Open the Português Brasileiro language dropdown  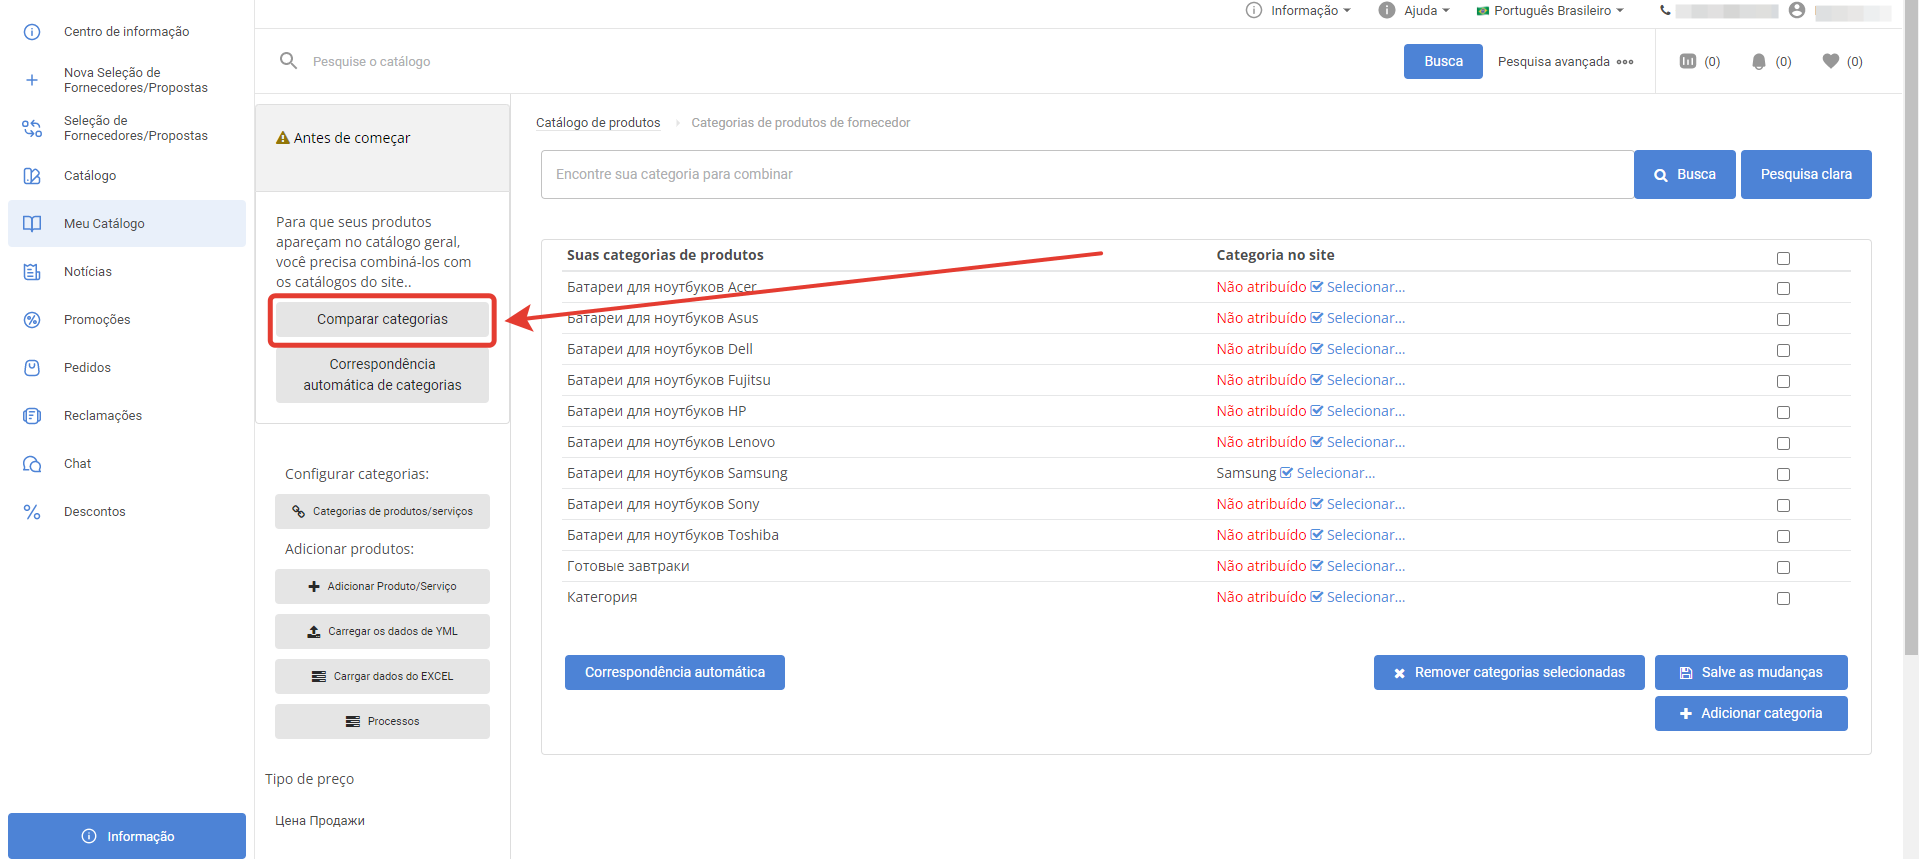click(x=1550, y=10)
